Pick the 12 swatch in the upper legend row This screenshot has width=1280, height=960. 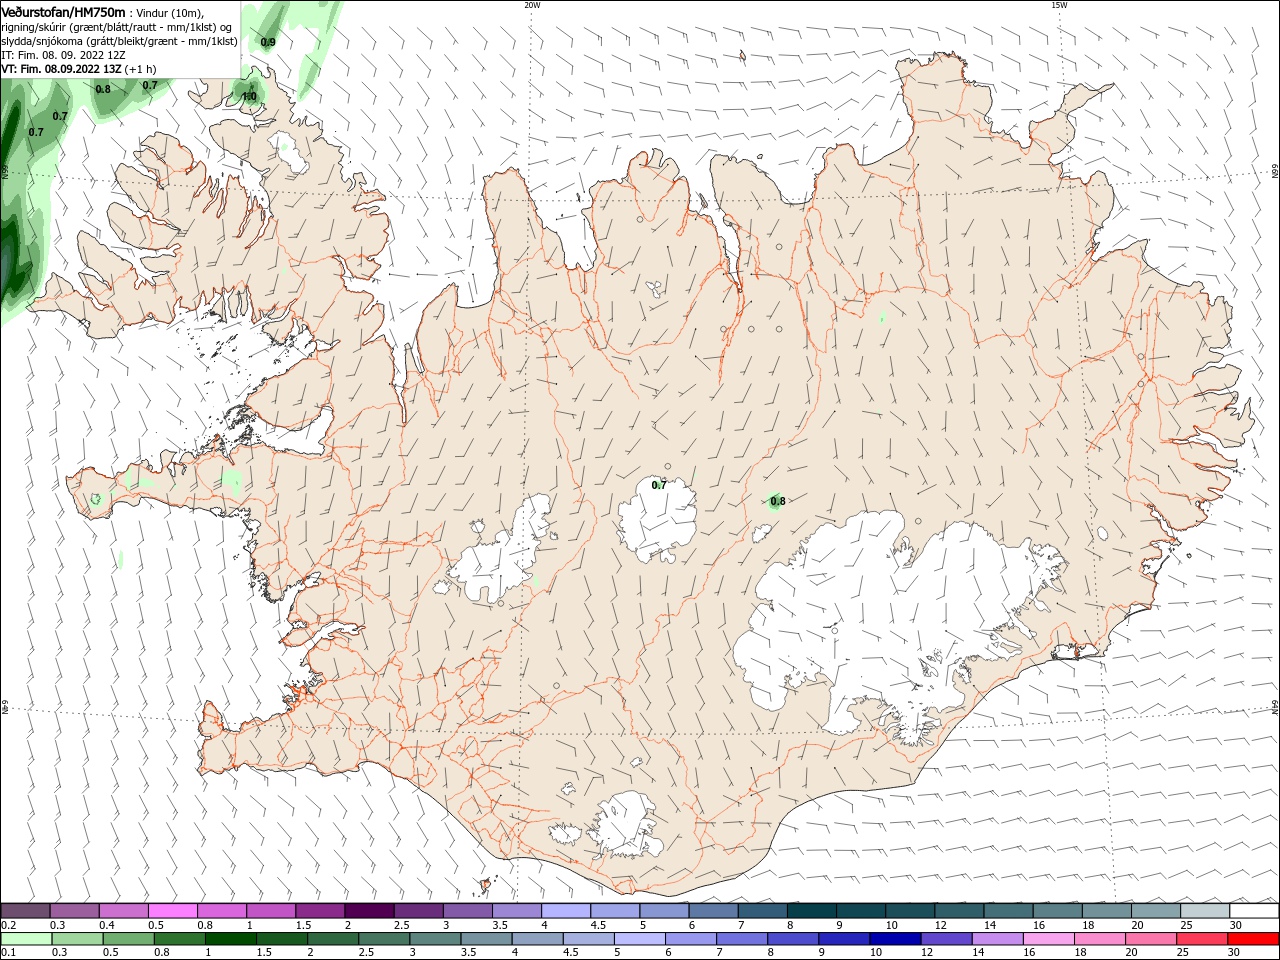(x=959, y=910)
